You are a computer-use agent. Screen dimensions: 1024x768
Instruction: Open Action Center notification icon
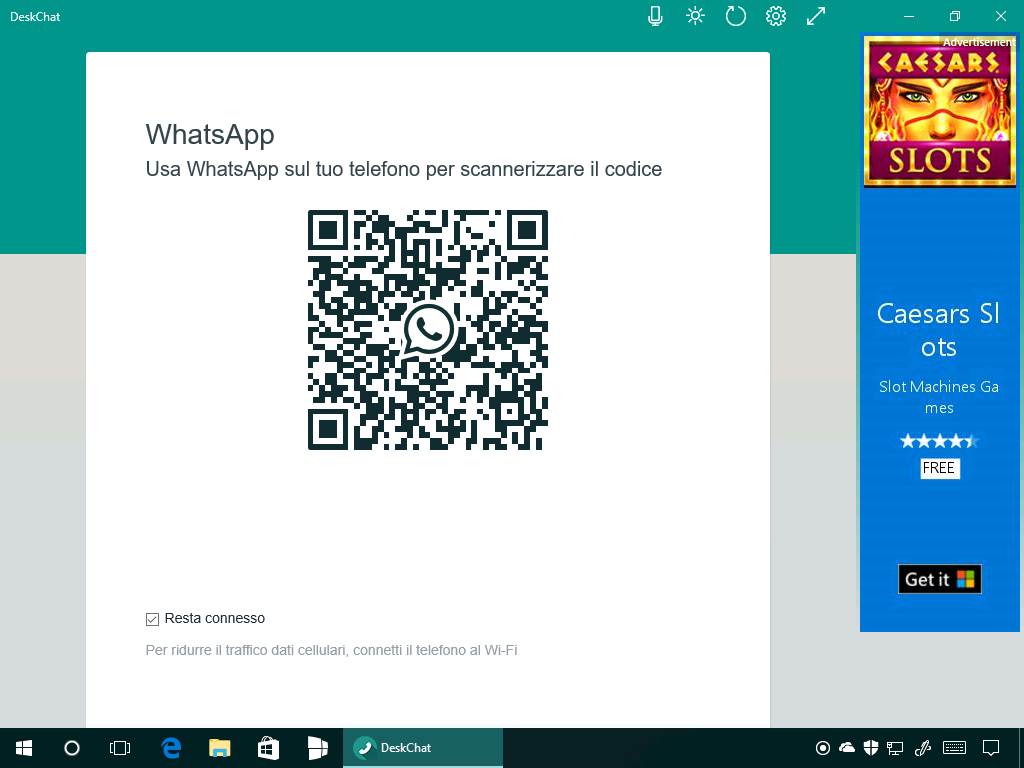click(x=991, y=748)
